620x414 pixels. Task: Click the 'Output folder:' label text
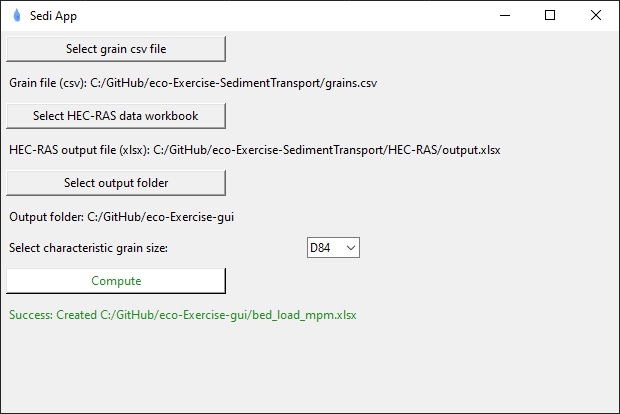(x=46, y=215)
